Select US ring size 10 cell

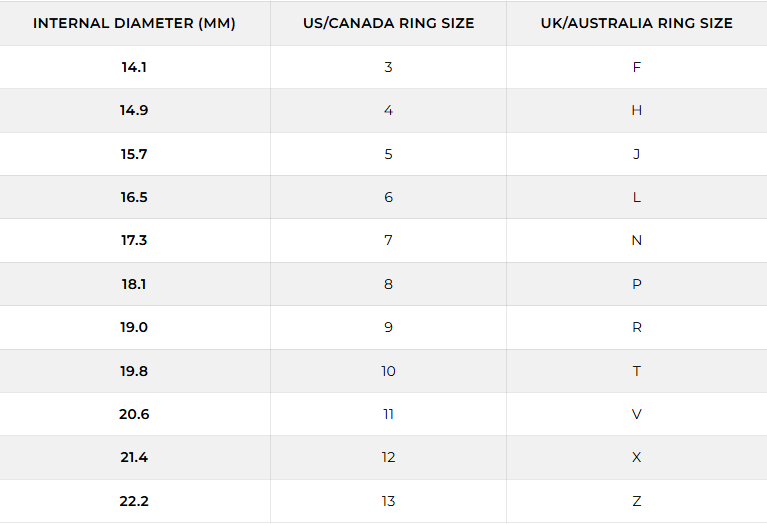[388, 371]
